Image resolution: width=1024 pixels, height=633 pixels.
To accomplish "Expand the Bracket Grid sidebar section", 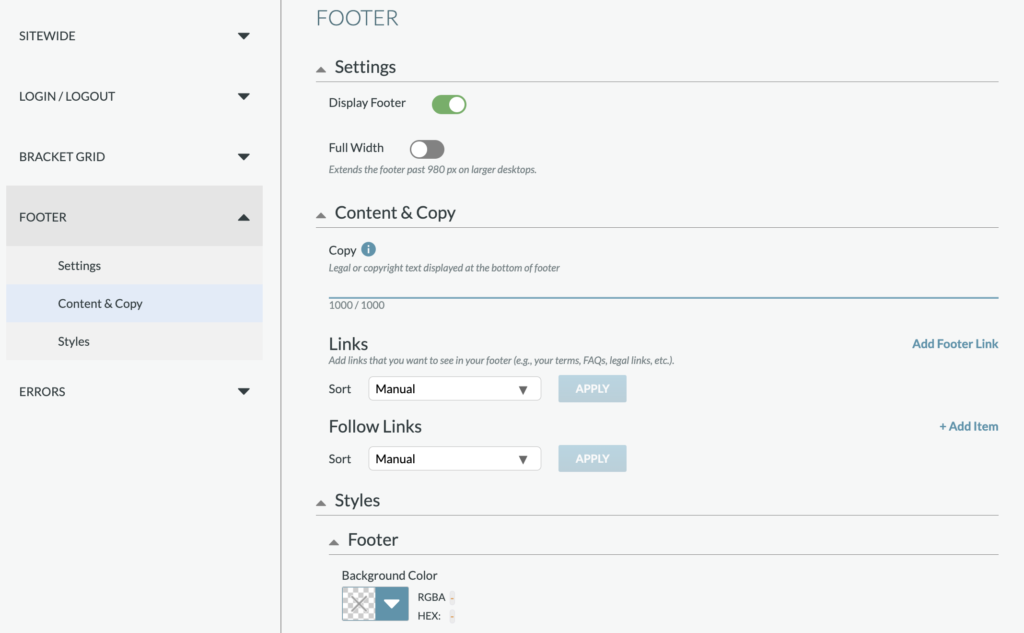I will [243, 157].
